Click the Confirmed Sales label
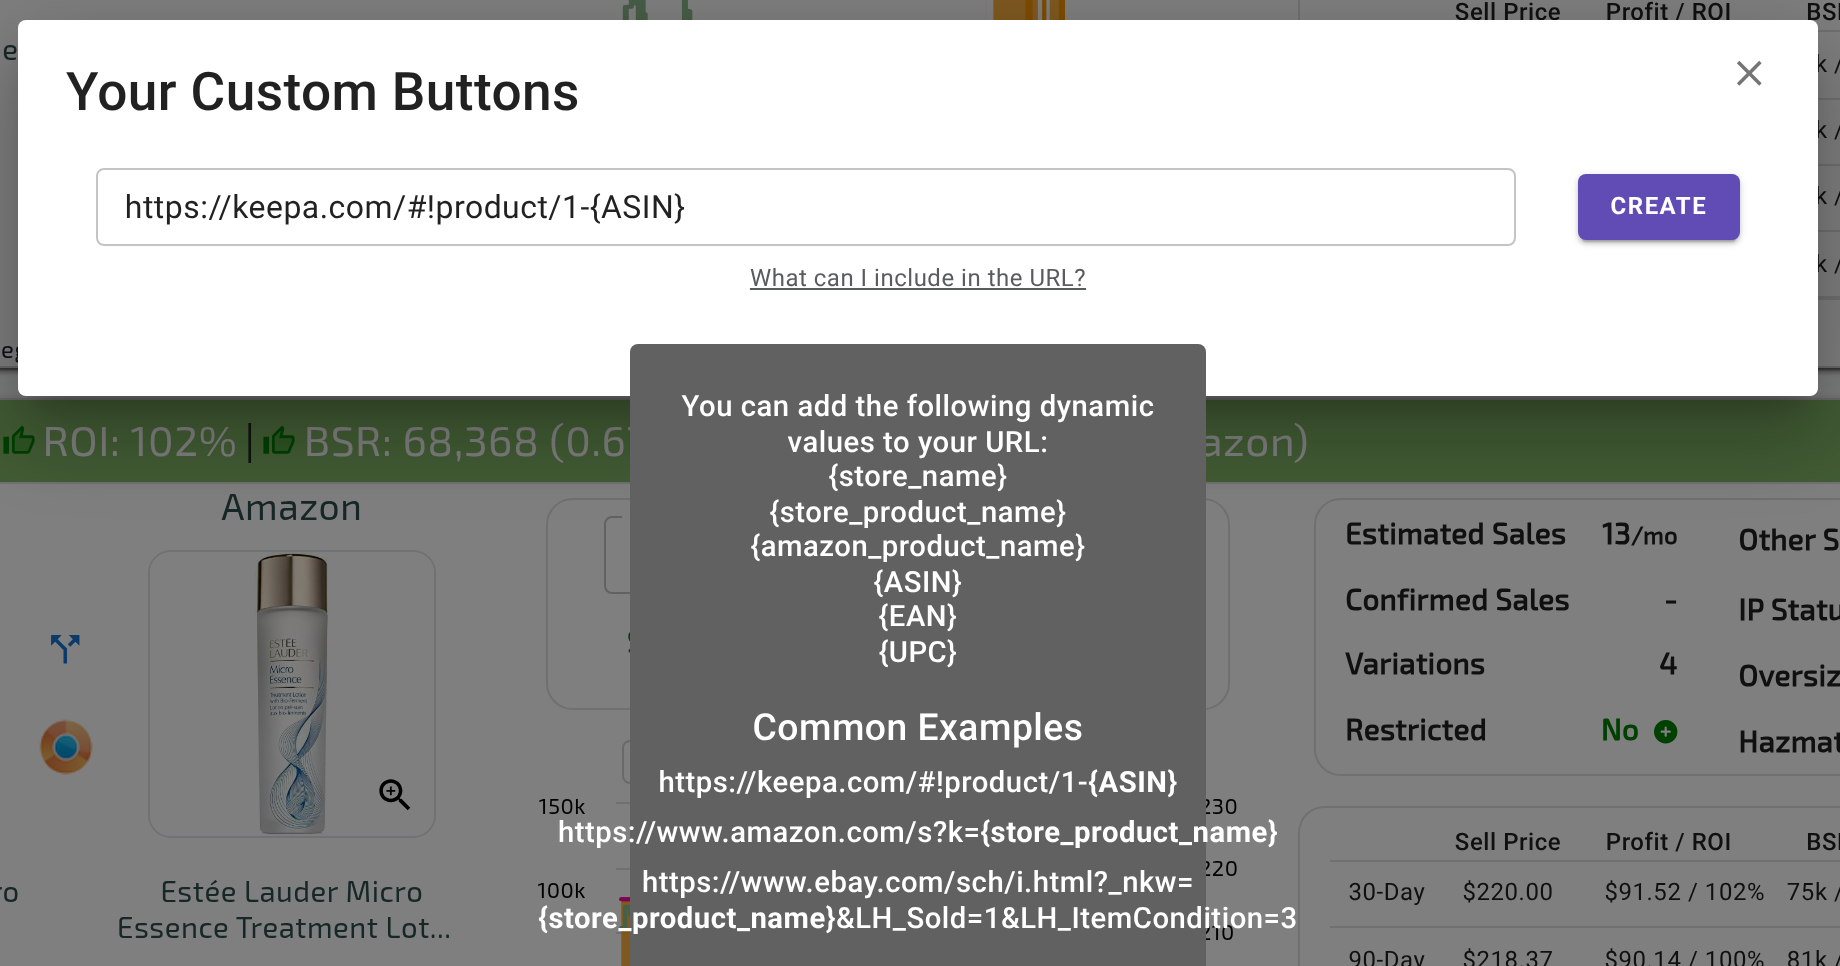This screenshot has height=966, width=1840. [x=1457, y=601]
